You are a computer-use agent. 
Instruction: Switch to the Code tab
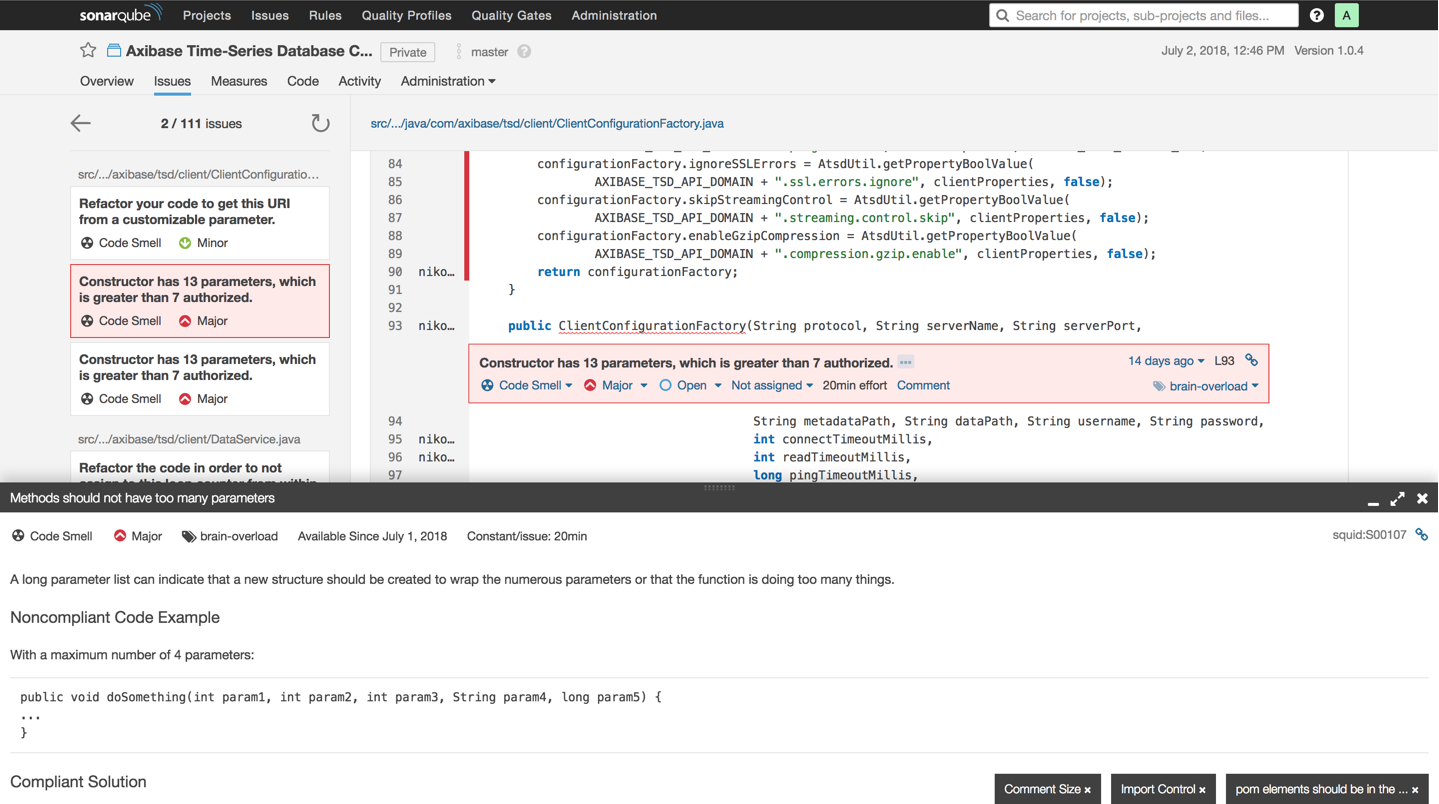(x=303, y=81)
